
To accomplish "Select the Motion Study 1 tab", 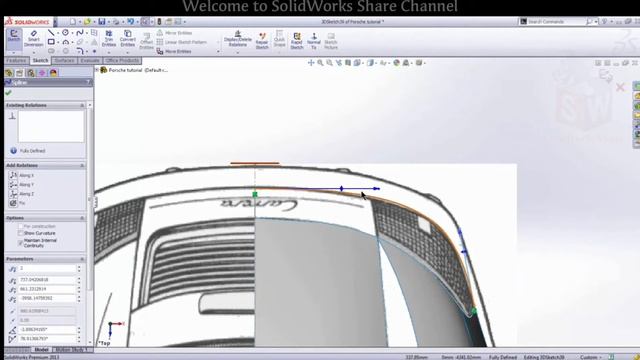I will point(72,350).
